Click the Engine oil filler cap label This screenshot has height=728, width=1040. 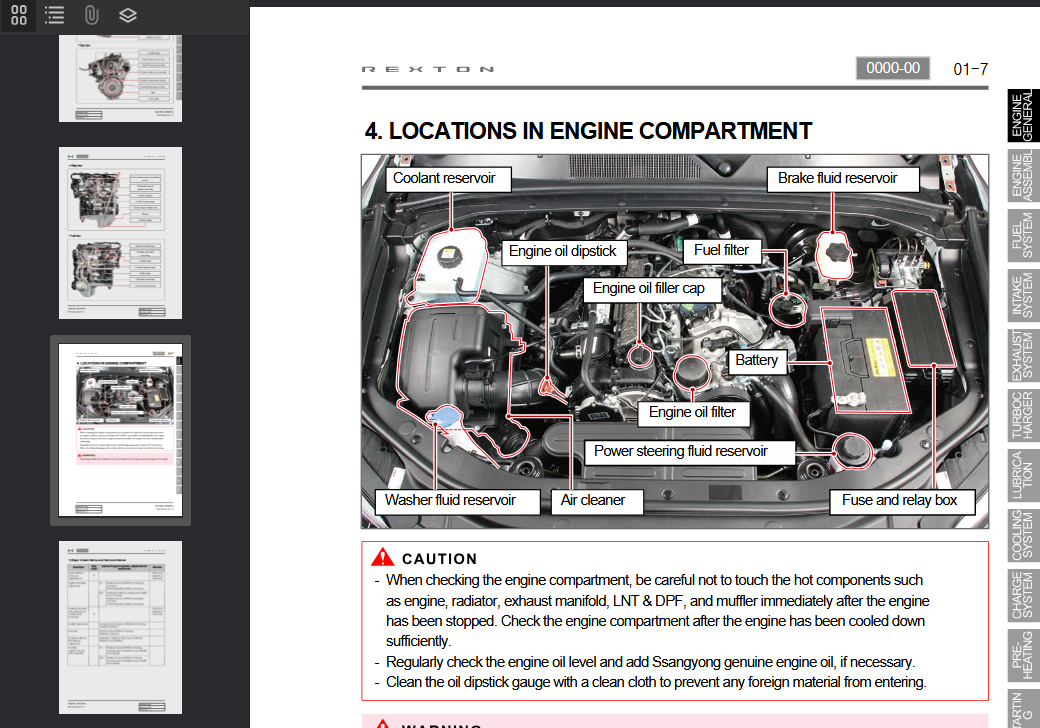point(652,289)
